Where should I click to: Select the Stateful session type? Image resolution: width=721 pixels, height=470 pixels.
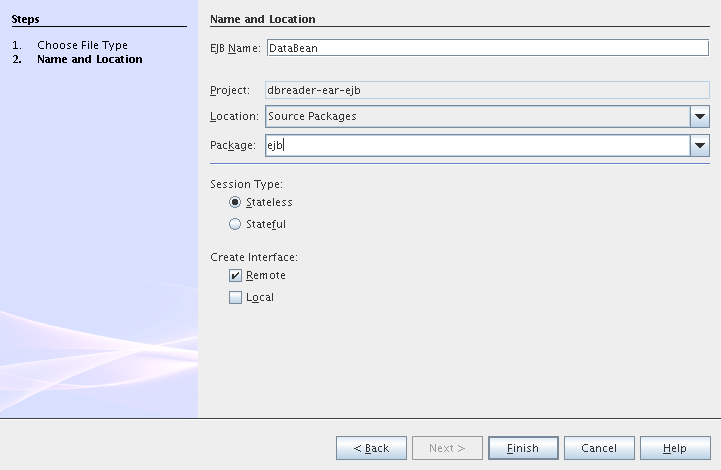coord(235,224)
